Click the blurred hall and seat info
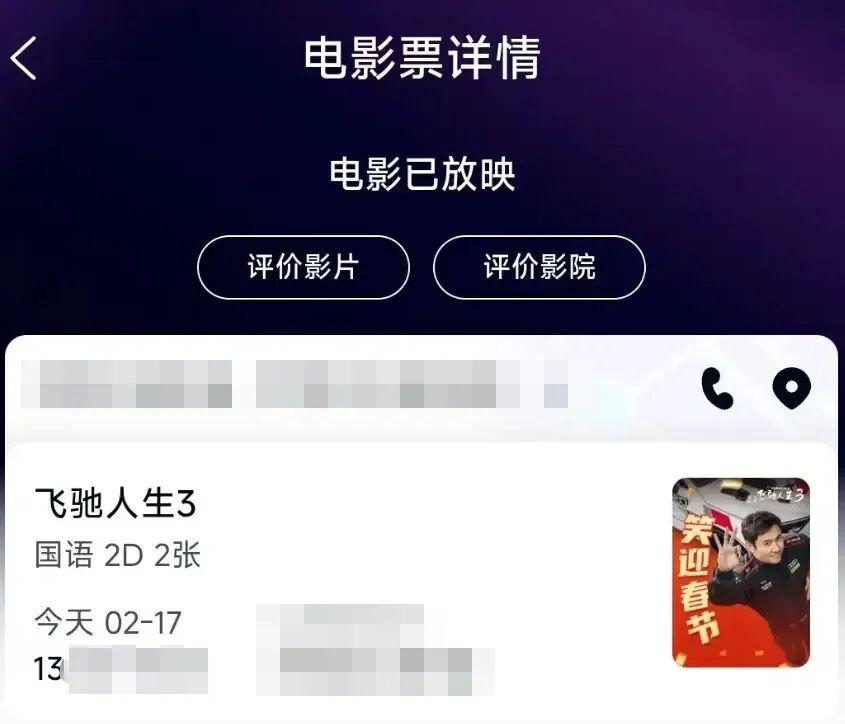 (x=375, y=649)
